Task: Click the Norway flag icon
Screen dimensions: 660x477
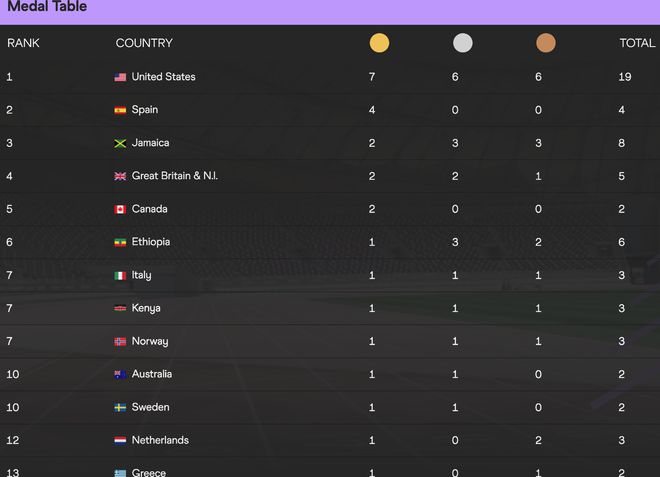Action: 120,341
